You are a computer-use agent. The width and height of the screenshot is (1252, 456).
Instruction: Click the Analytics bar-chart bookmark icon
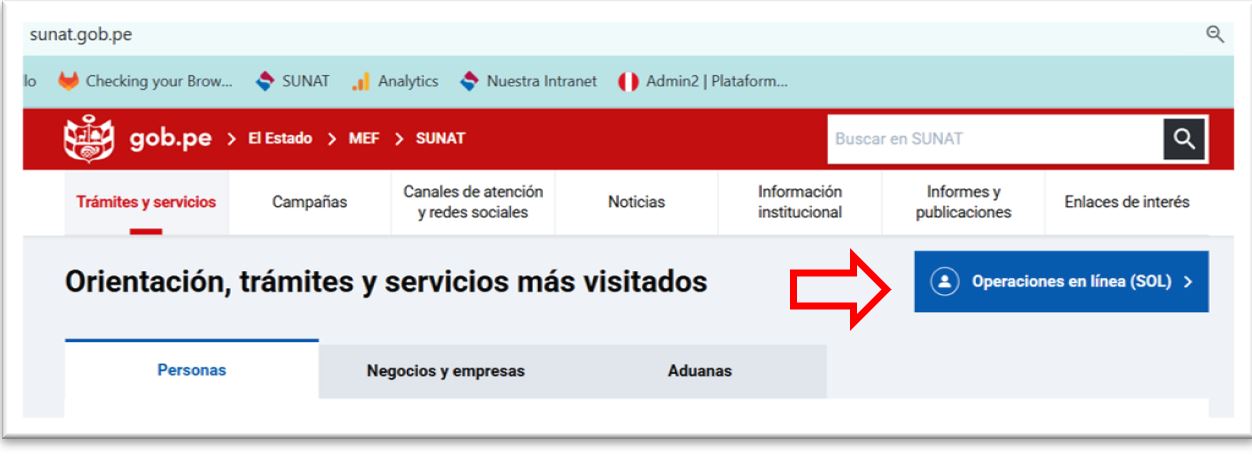[361, 82]
